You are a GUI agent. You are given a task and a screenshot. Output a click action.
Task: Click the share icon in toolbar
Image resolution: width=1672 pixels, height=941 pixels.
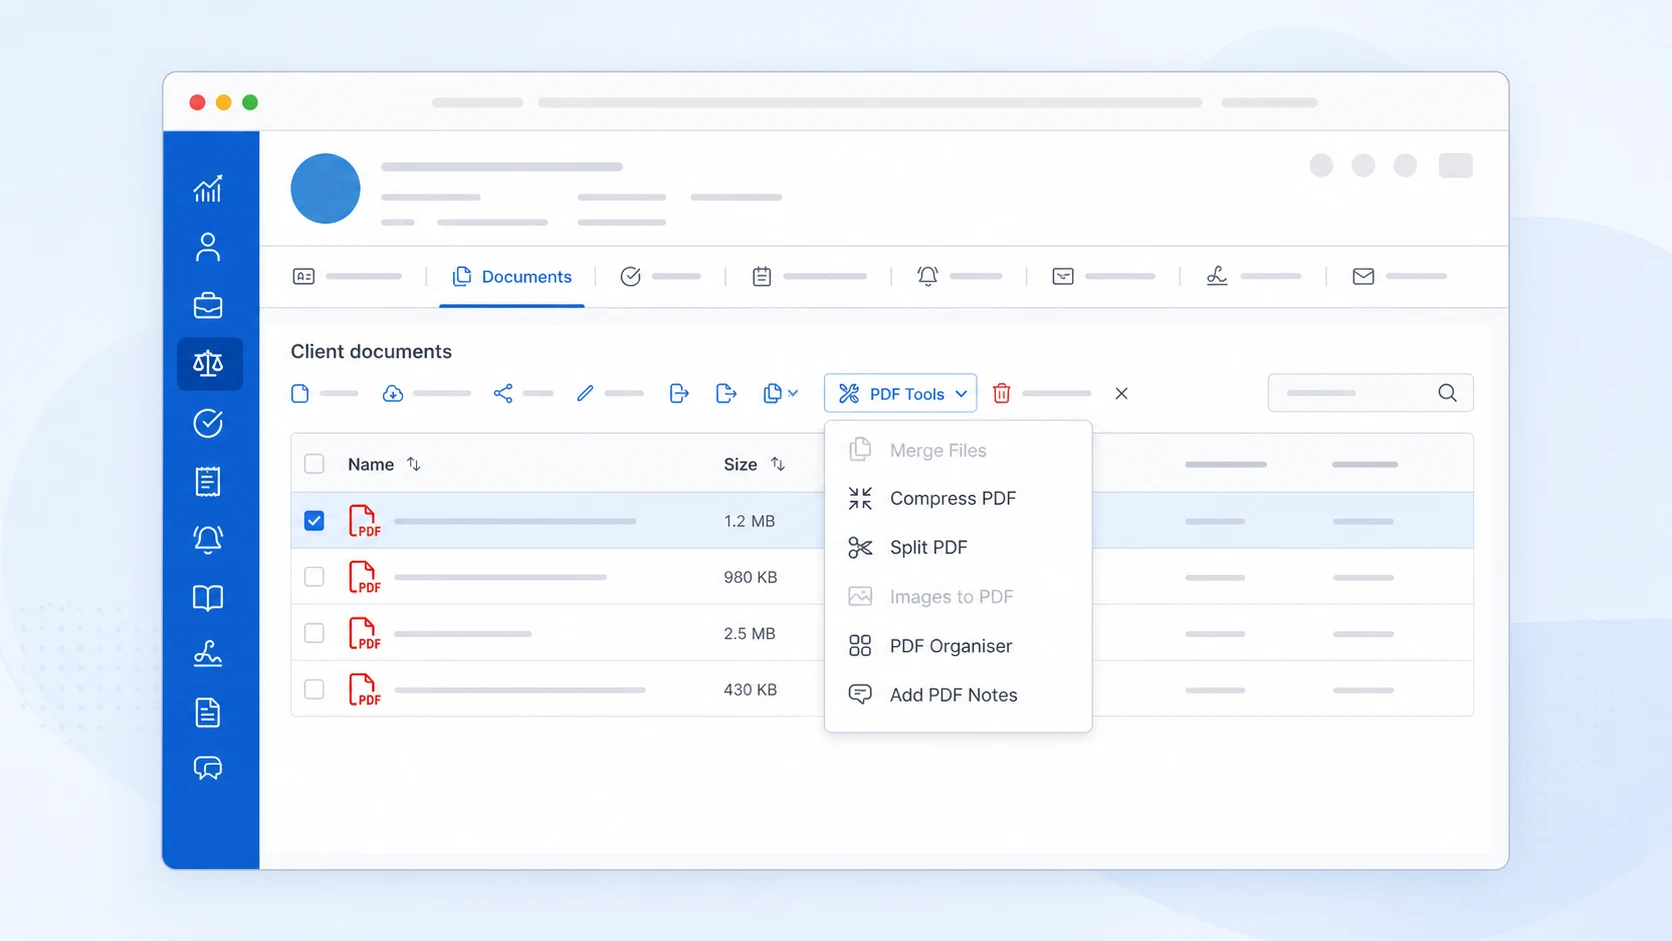[503, 393]
